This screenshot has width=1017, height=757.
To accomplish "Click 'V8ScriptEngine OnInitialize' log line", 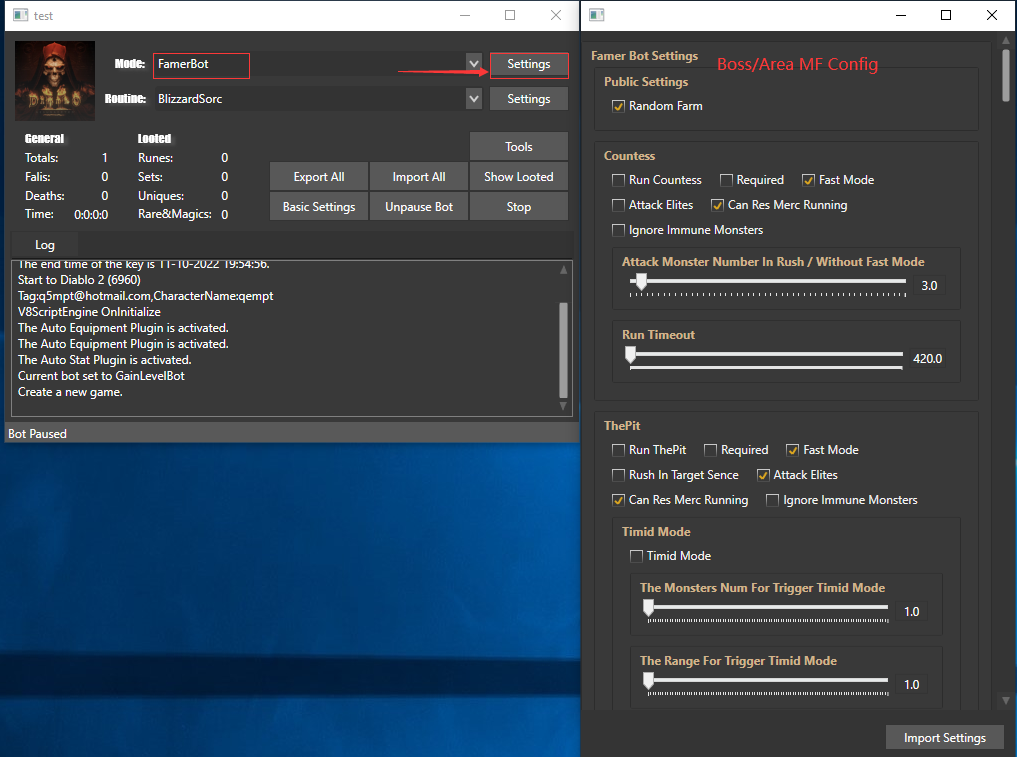I will tap(89, 312).
